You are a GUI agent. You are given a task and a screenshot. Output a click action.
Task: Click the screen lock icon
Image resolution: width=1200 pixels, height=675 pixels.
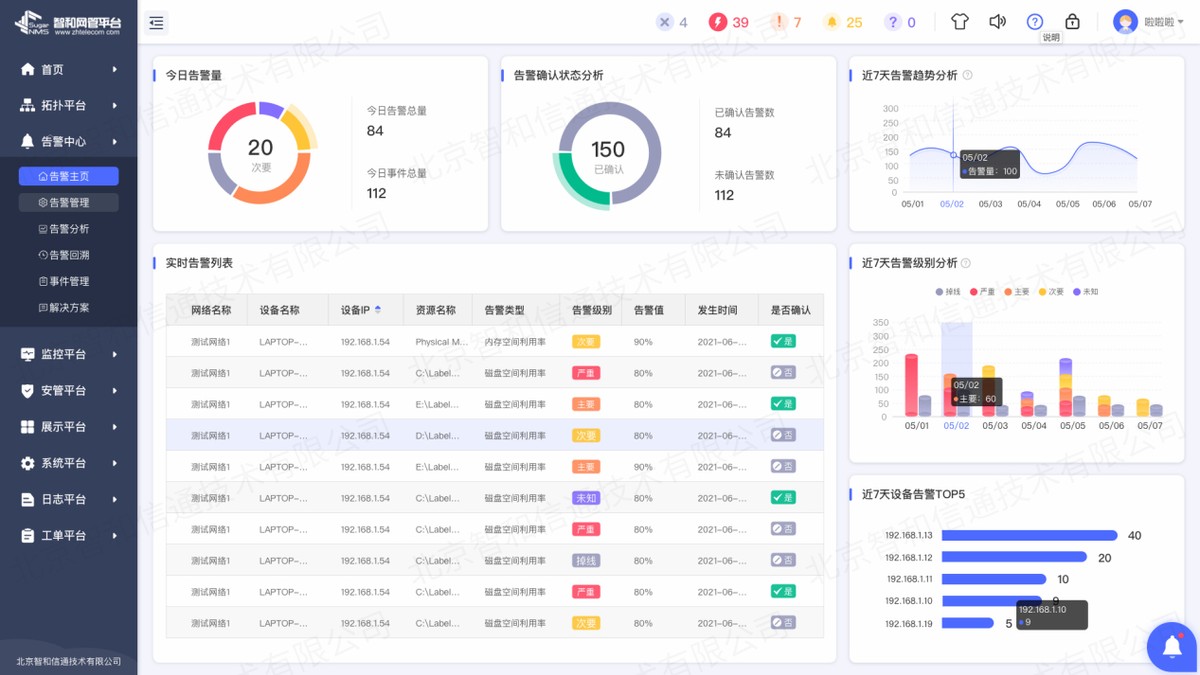tap(1072, 20)
